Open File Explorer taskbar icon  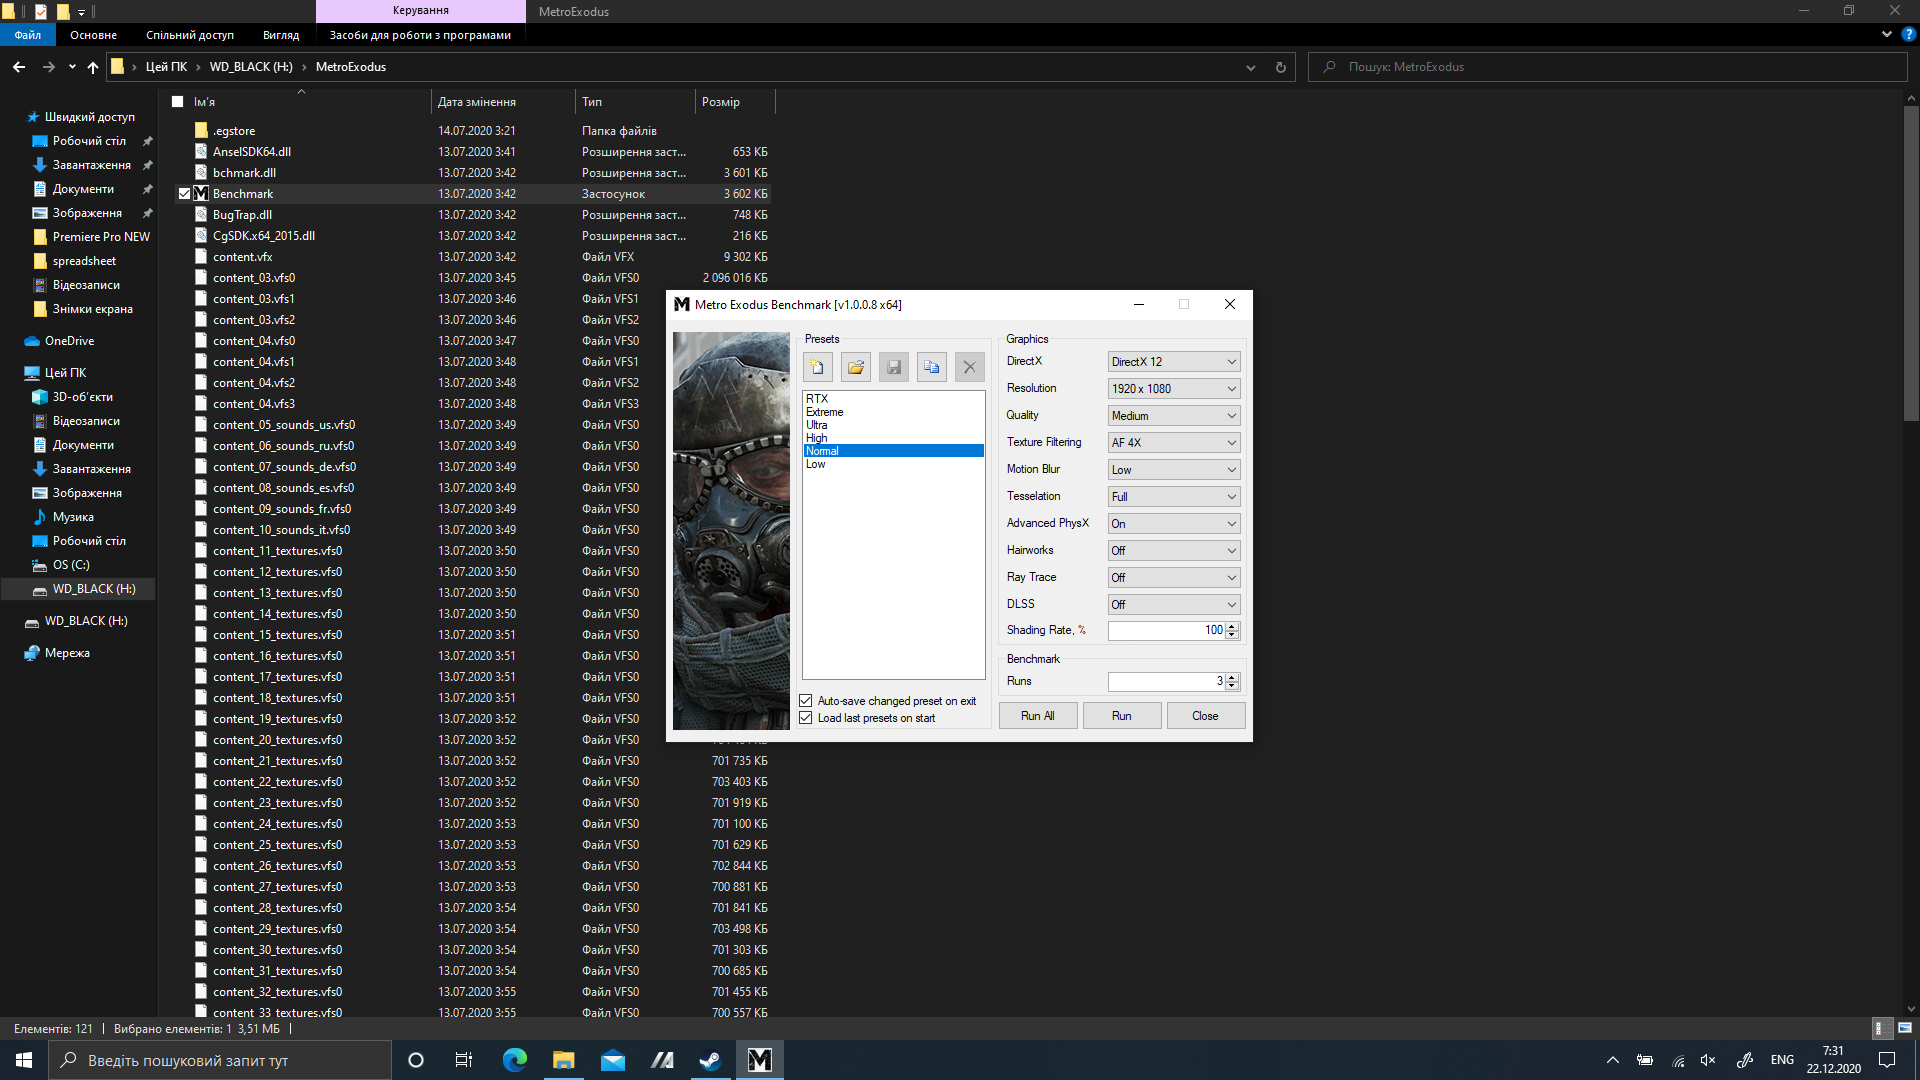564,1060
